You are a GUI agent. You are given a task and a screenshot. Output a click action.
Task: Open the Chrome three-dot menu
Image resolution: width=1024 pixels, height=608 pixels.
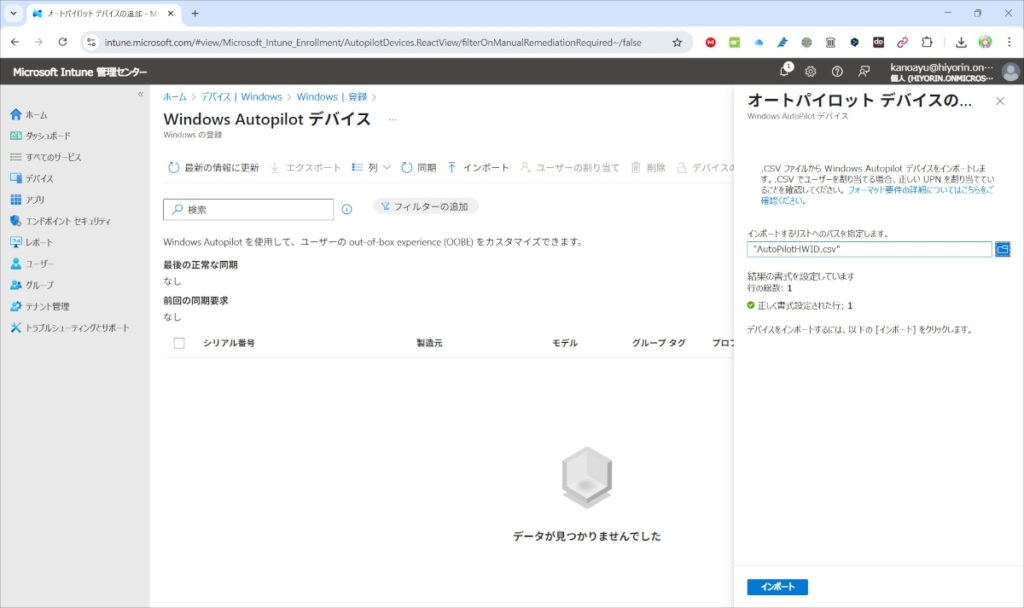(1009, 42)
